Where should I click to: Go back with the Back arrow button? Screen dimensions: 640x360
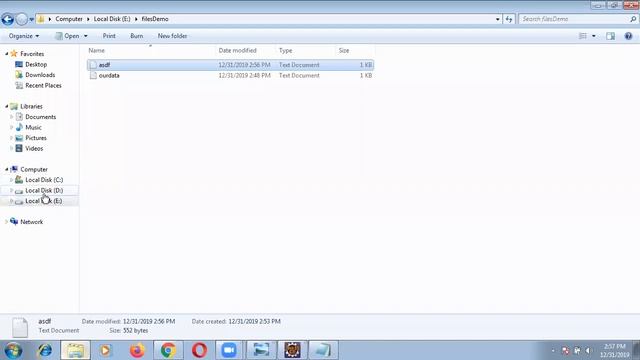click(7, 19)
